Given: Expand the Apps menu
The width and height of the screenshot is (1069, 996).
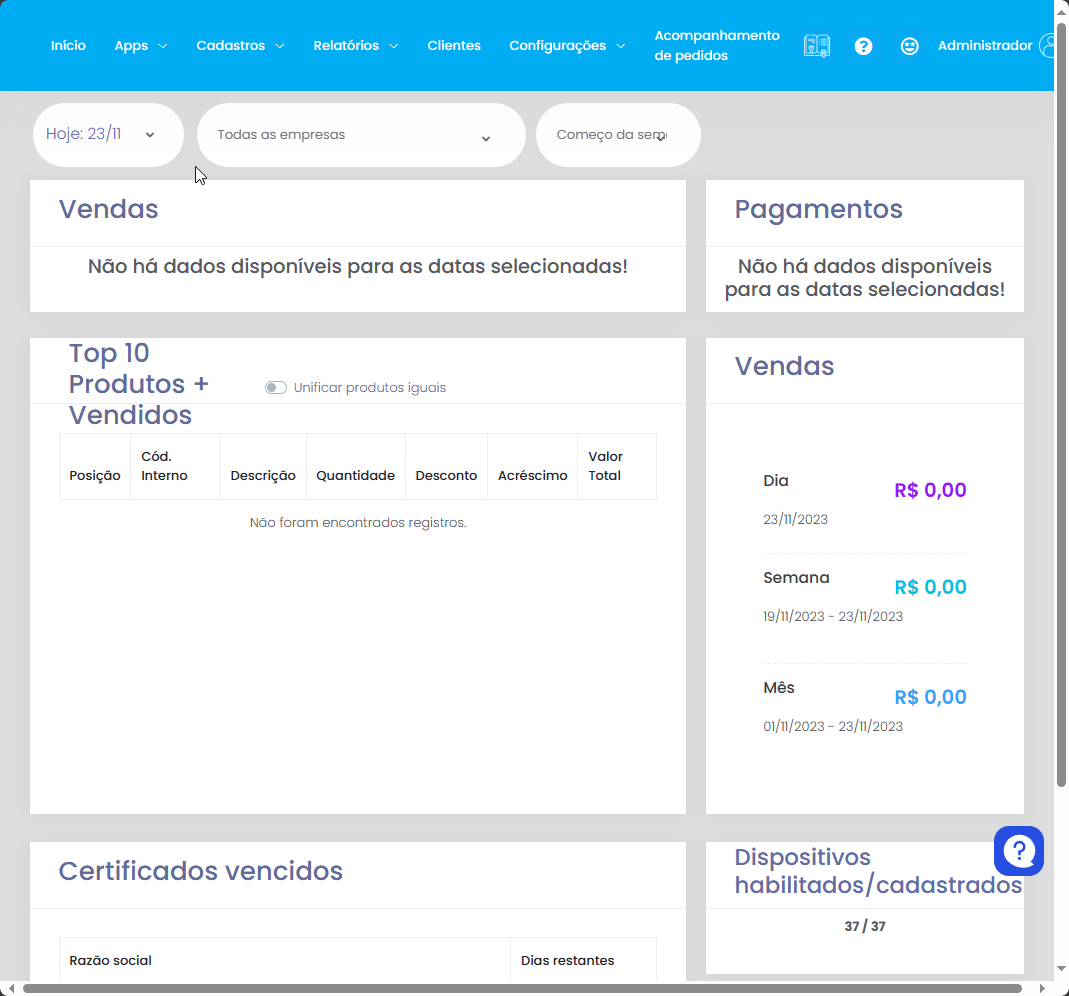Looking at the screenshot, I should click(140, 46).
